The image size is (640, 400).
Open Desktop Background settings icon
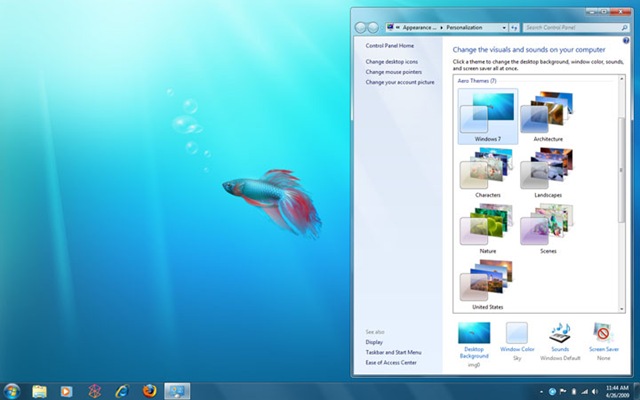tap(474, 333)
